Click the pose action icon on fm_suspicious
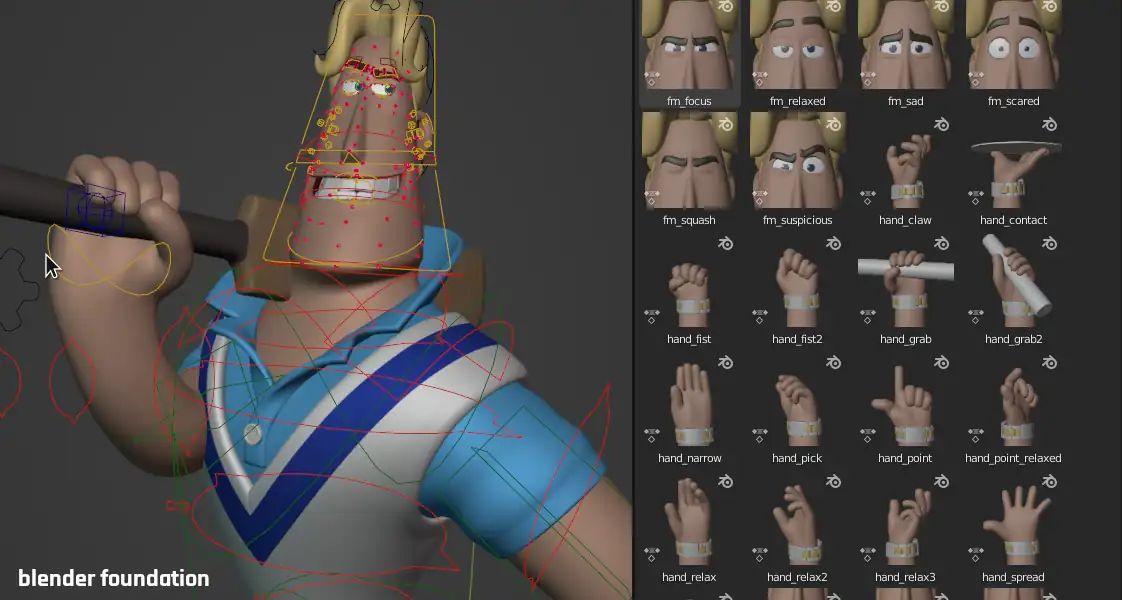 coord(759,197)
